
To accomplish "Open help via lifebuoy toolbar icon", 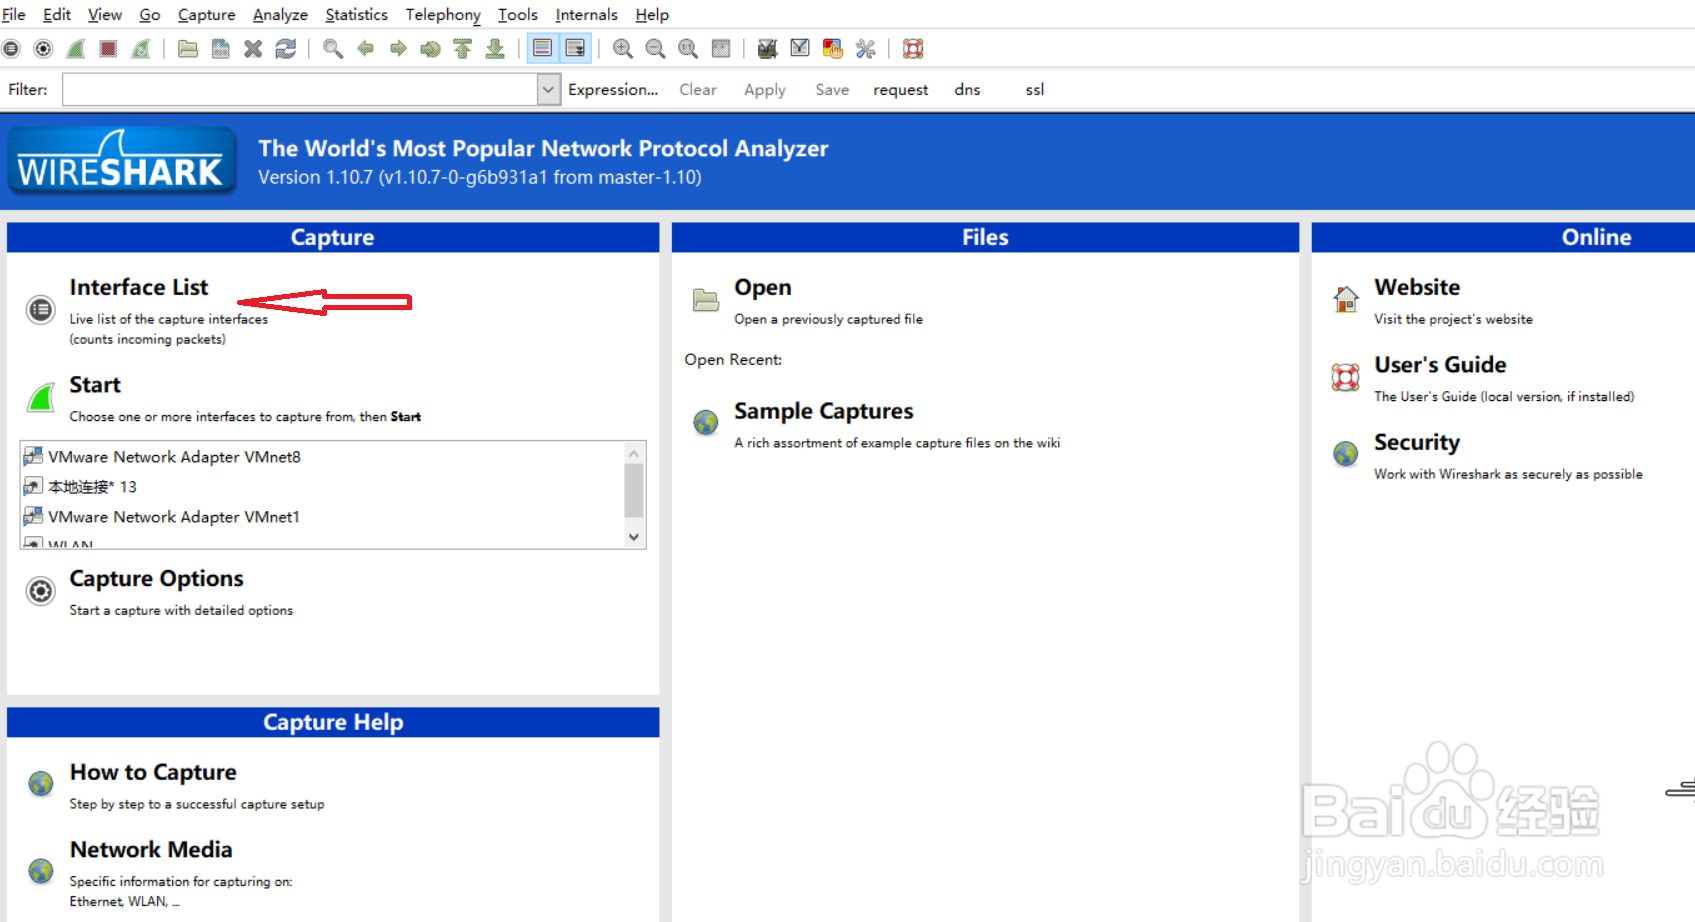I will point(913,48).
